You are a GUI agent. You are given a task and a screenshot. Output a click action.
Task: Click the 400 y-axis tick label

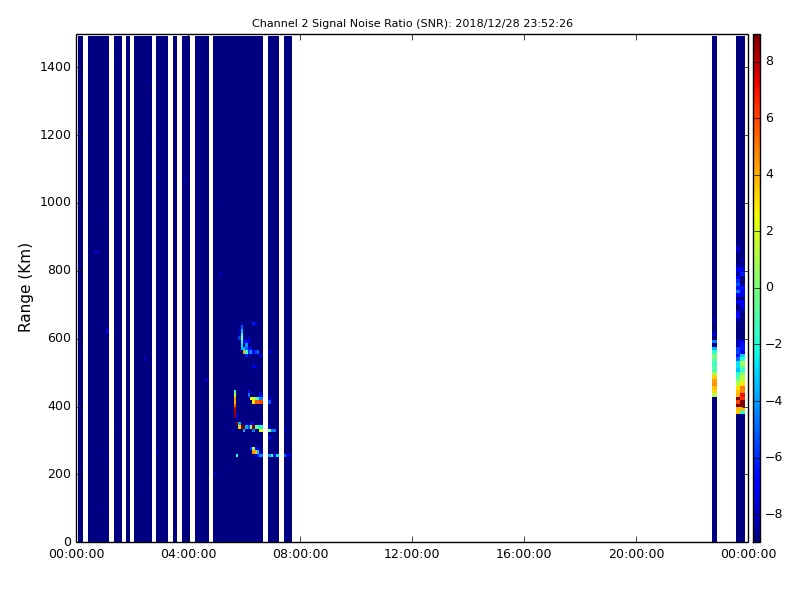click(x=59, y=406)
